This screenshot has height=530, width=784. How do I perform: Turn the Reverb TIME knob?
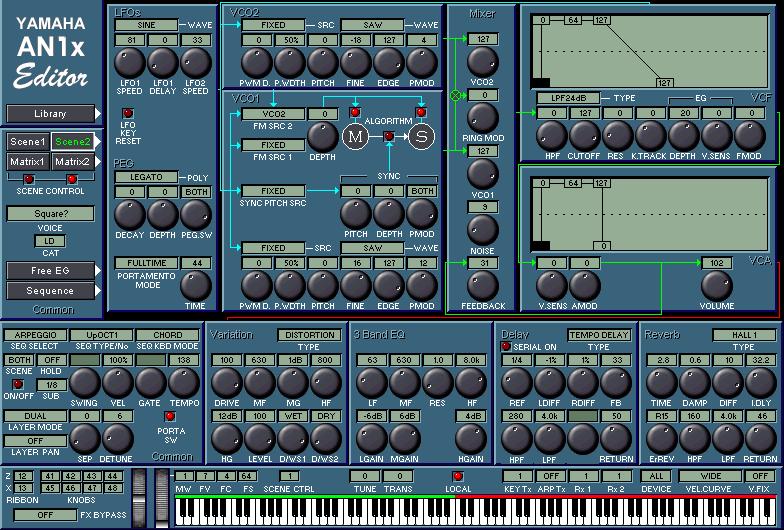click(662, 382)
